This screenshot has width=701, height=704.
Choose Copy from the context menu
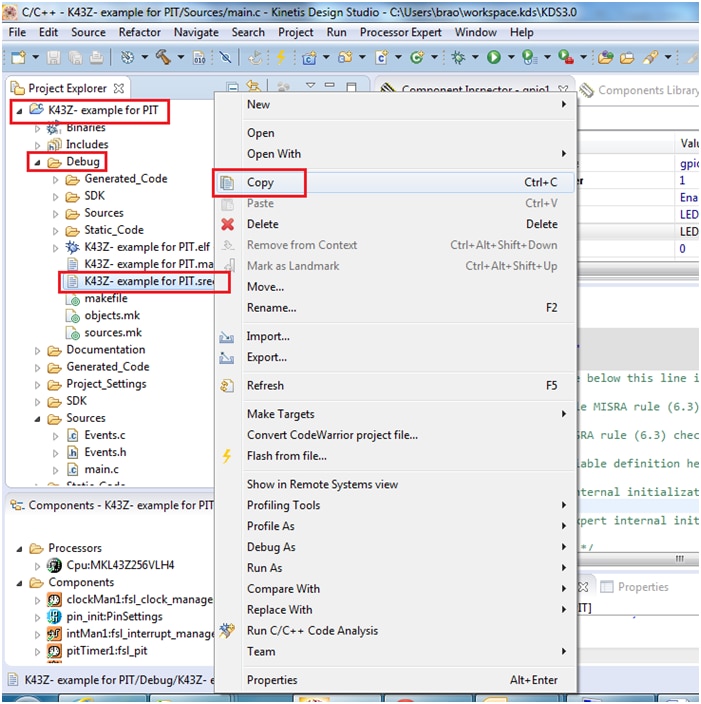coord(395,183)
